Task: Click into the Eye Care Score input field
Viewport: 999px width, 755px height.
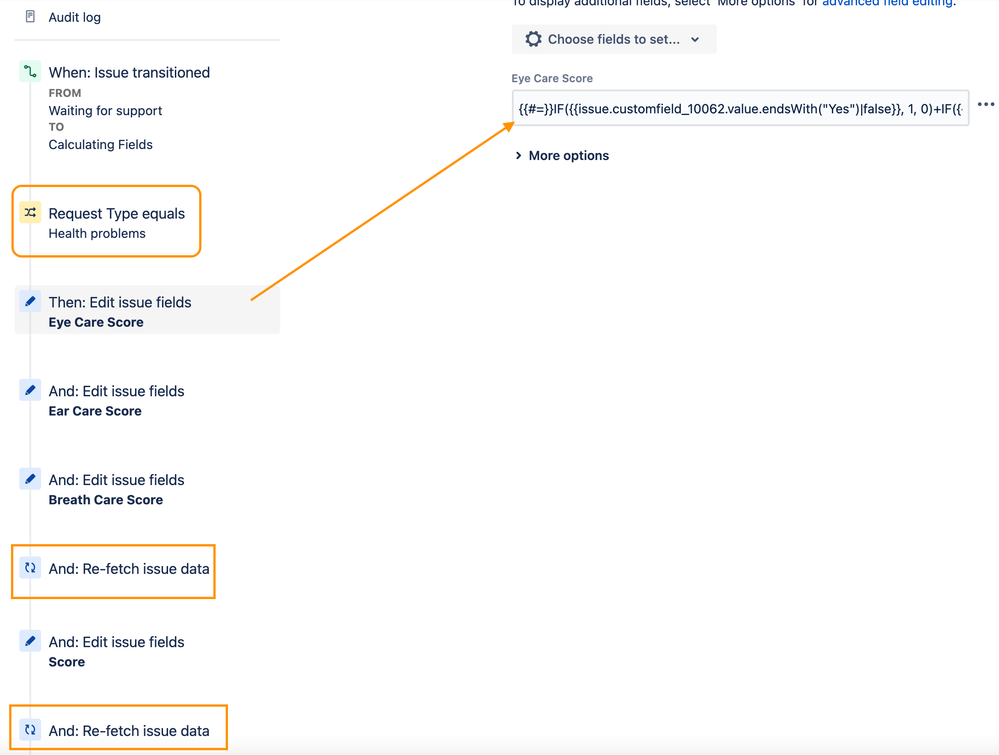Action: tap(740, 108)
